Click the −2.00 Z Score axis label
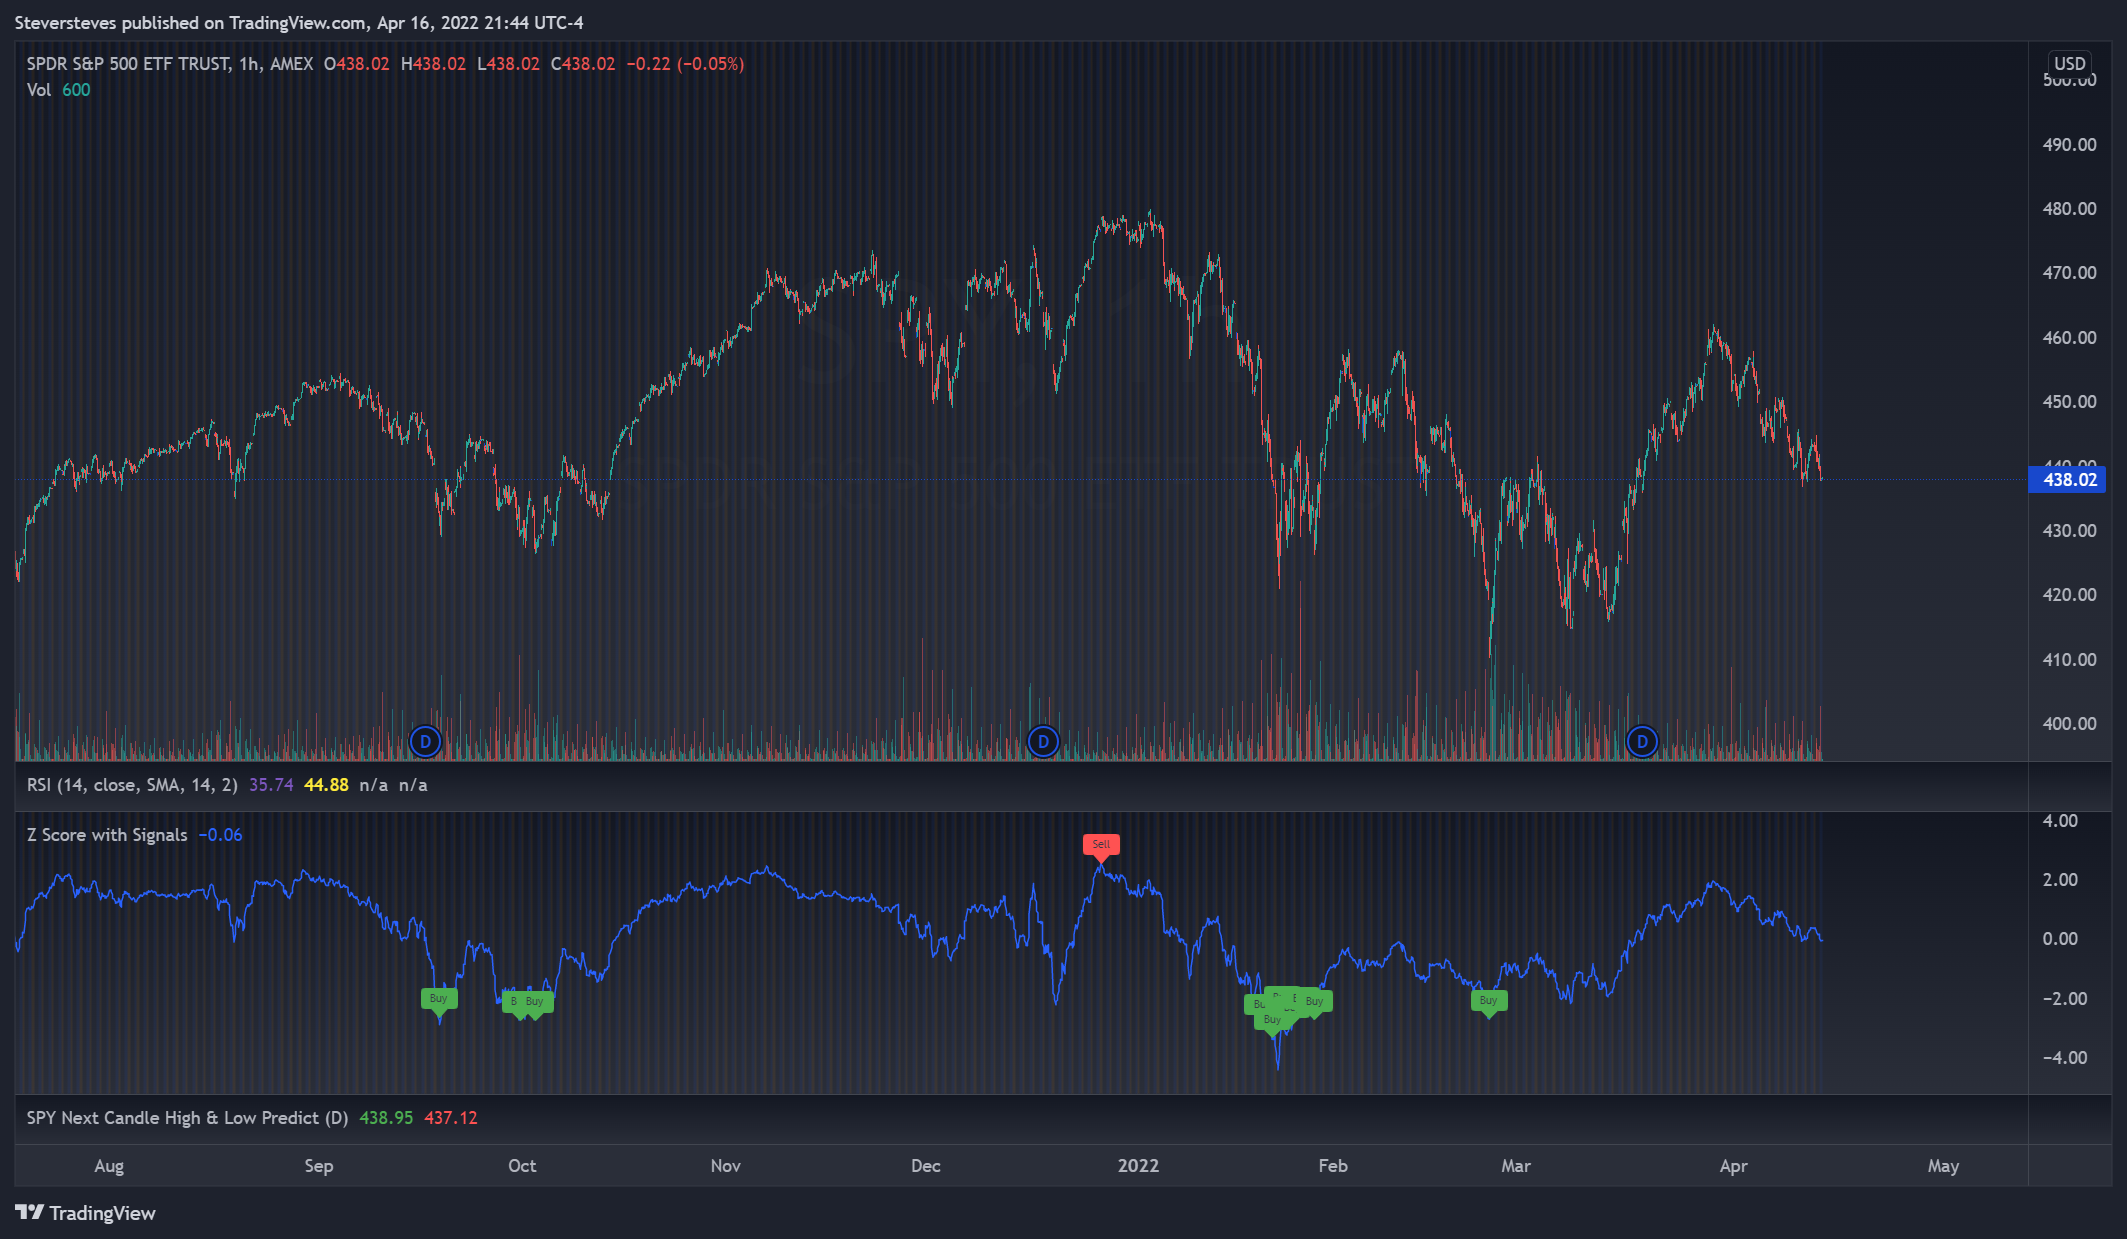Viewport: 2127px width, 1239px height. point(2064,999)
